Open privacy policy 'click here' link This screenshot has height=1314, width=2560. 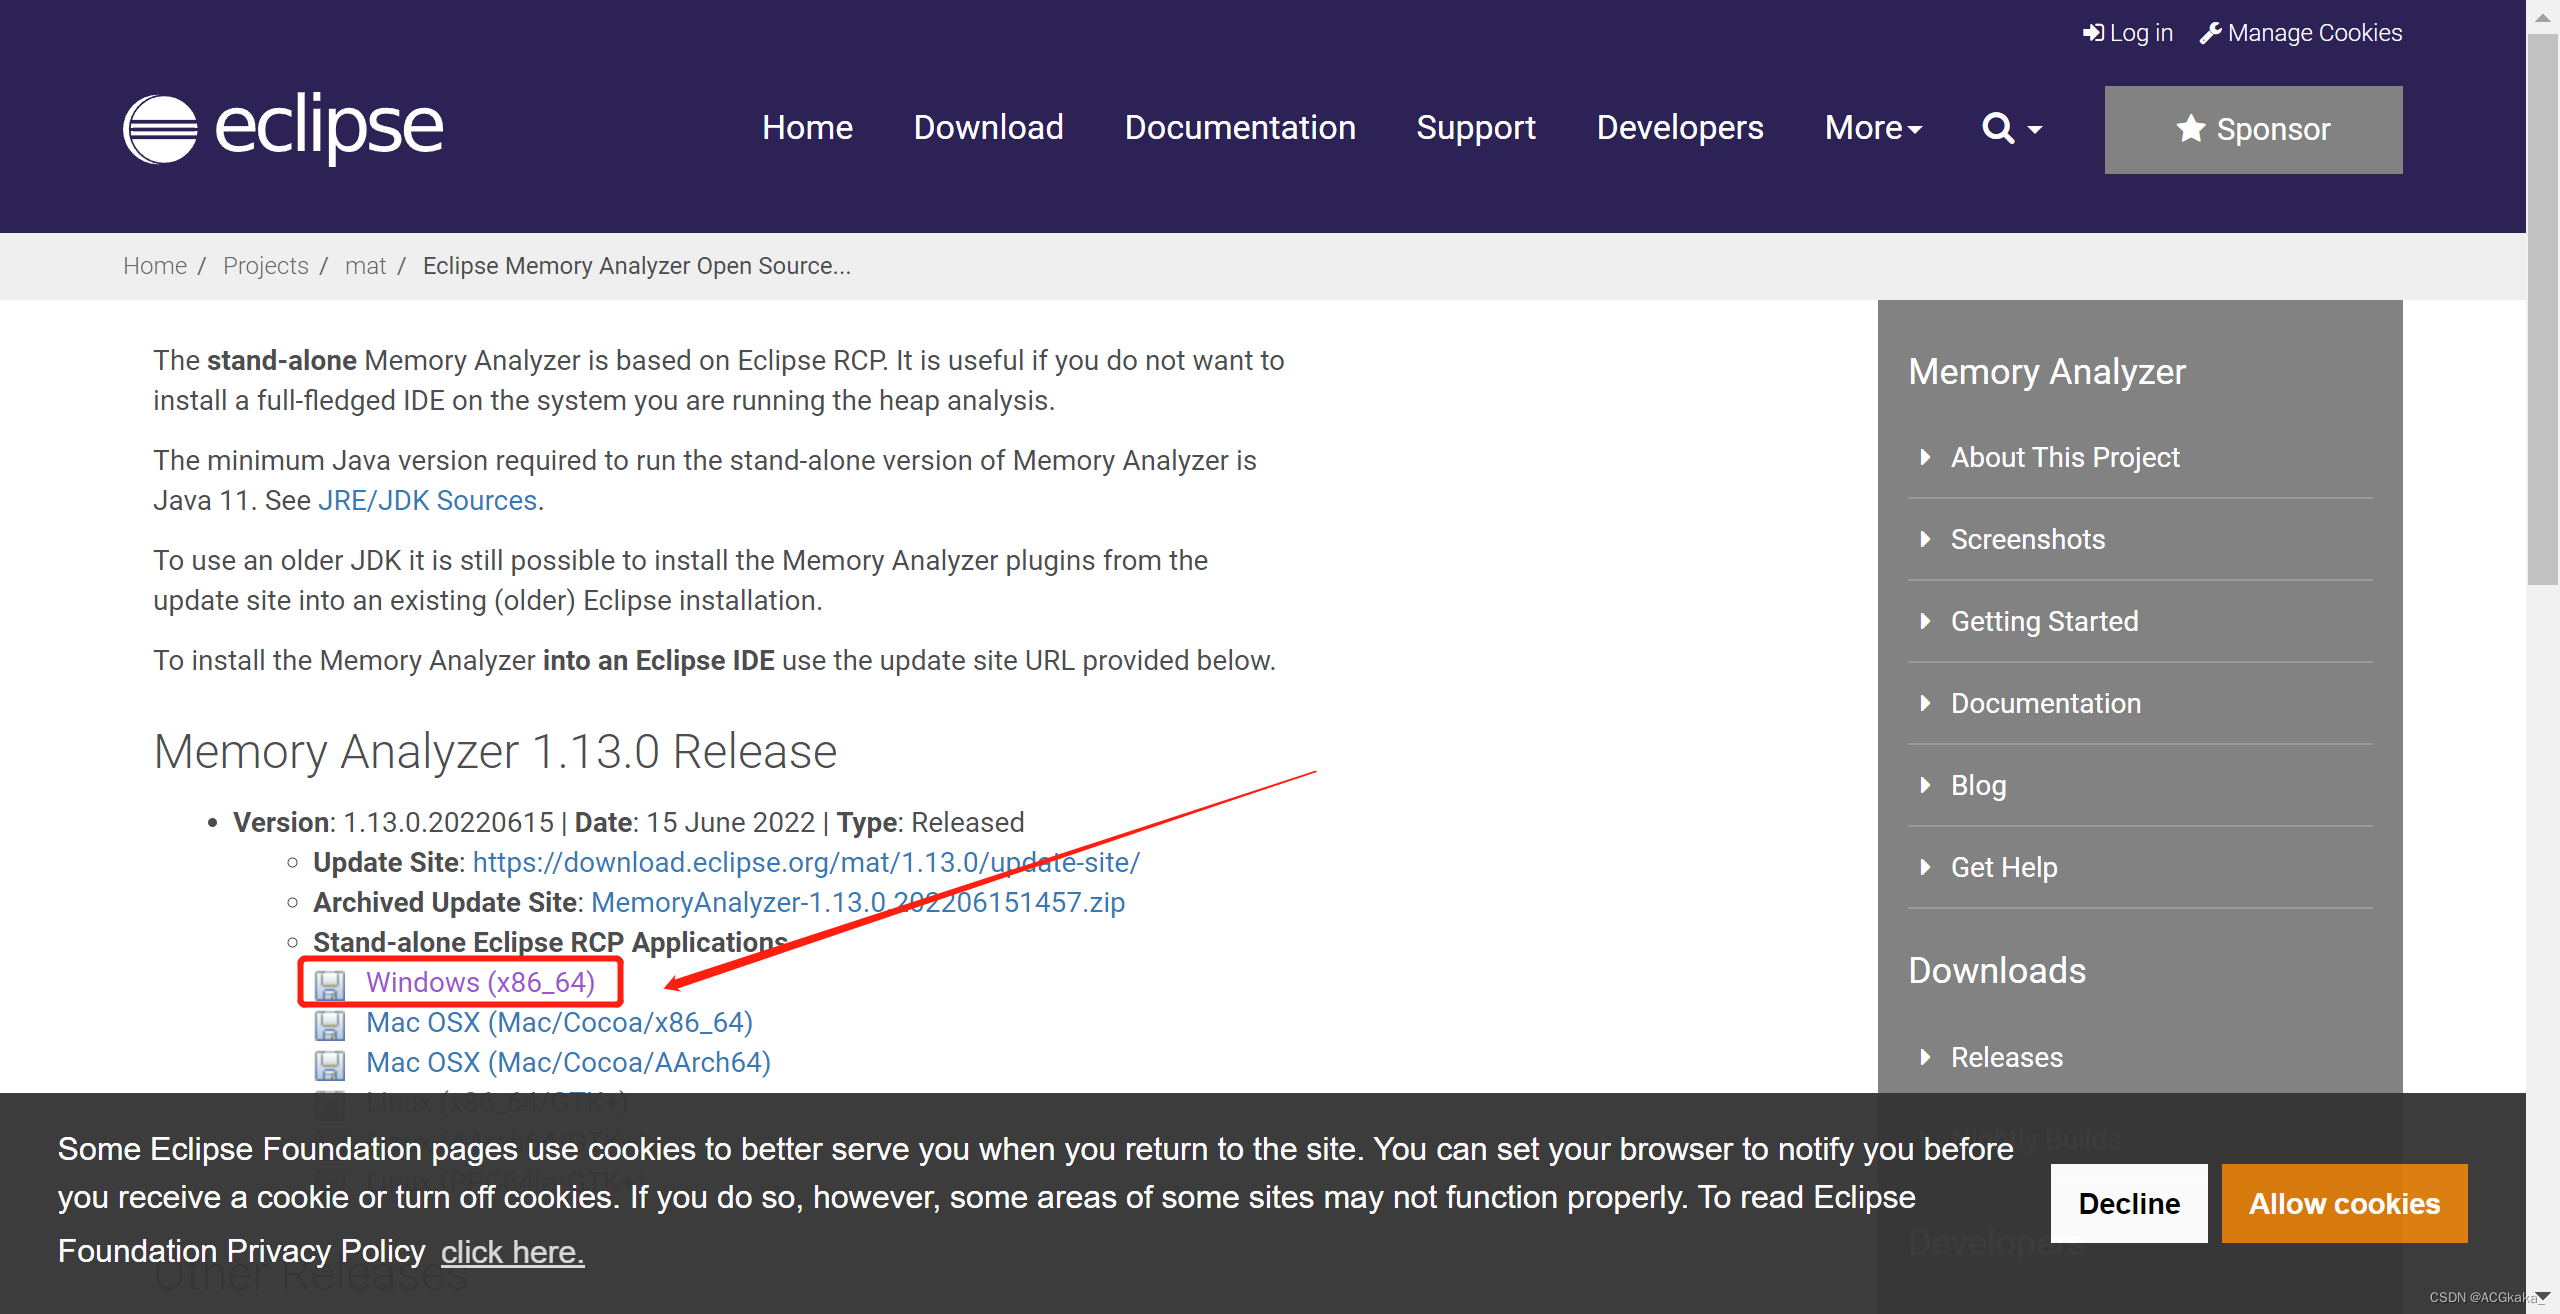512,1252
